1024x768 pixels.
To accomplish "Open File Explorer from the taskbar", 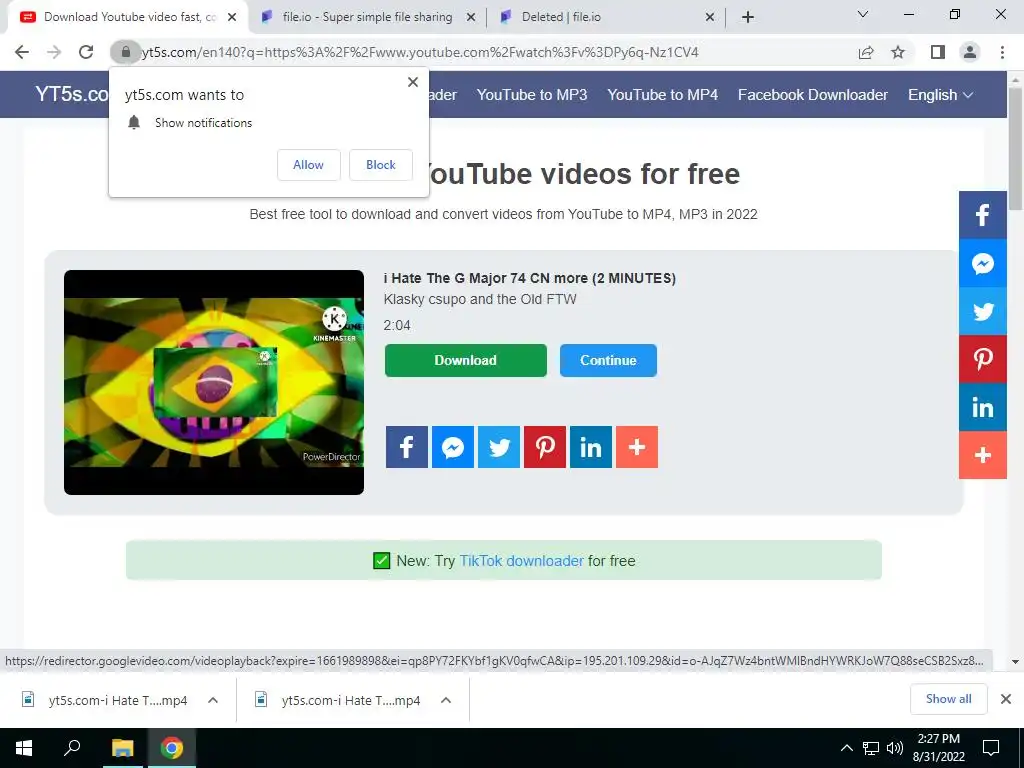I will click(122, 748).
